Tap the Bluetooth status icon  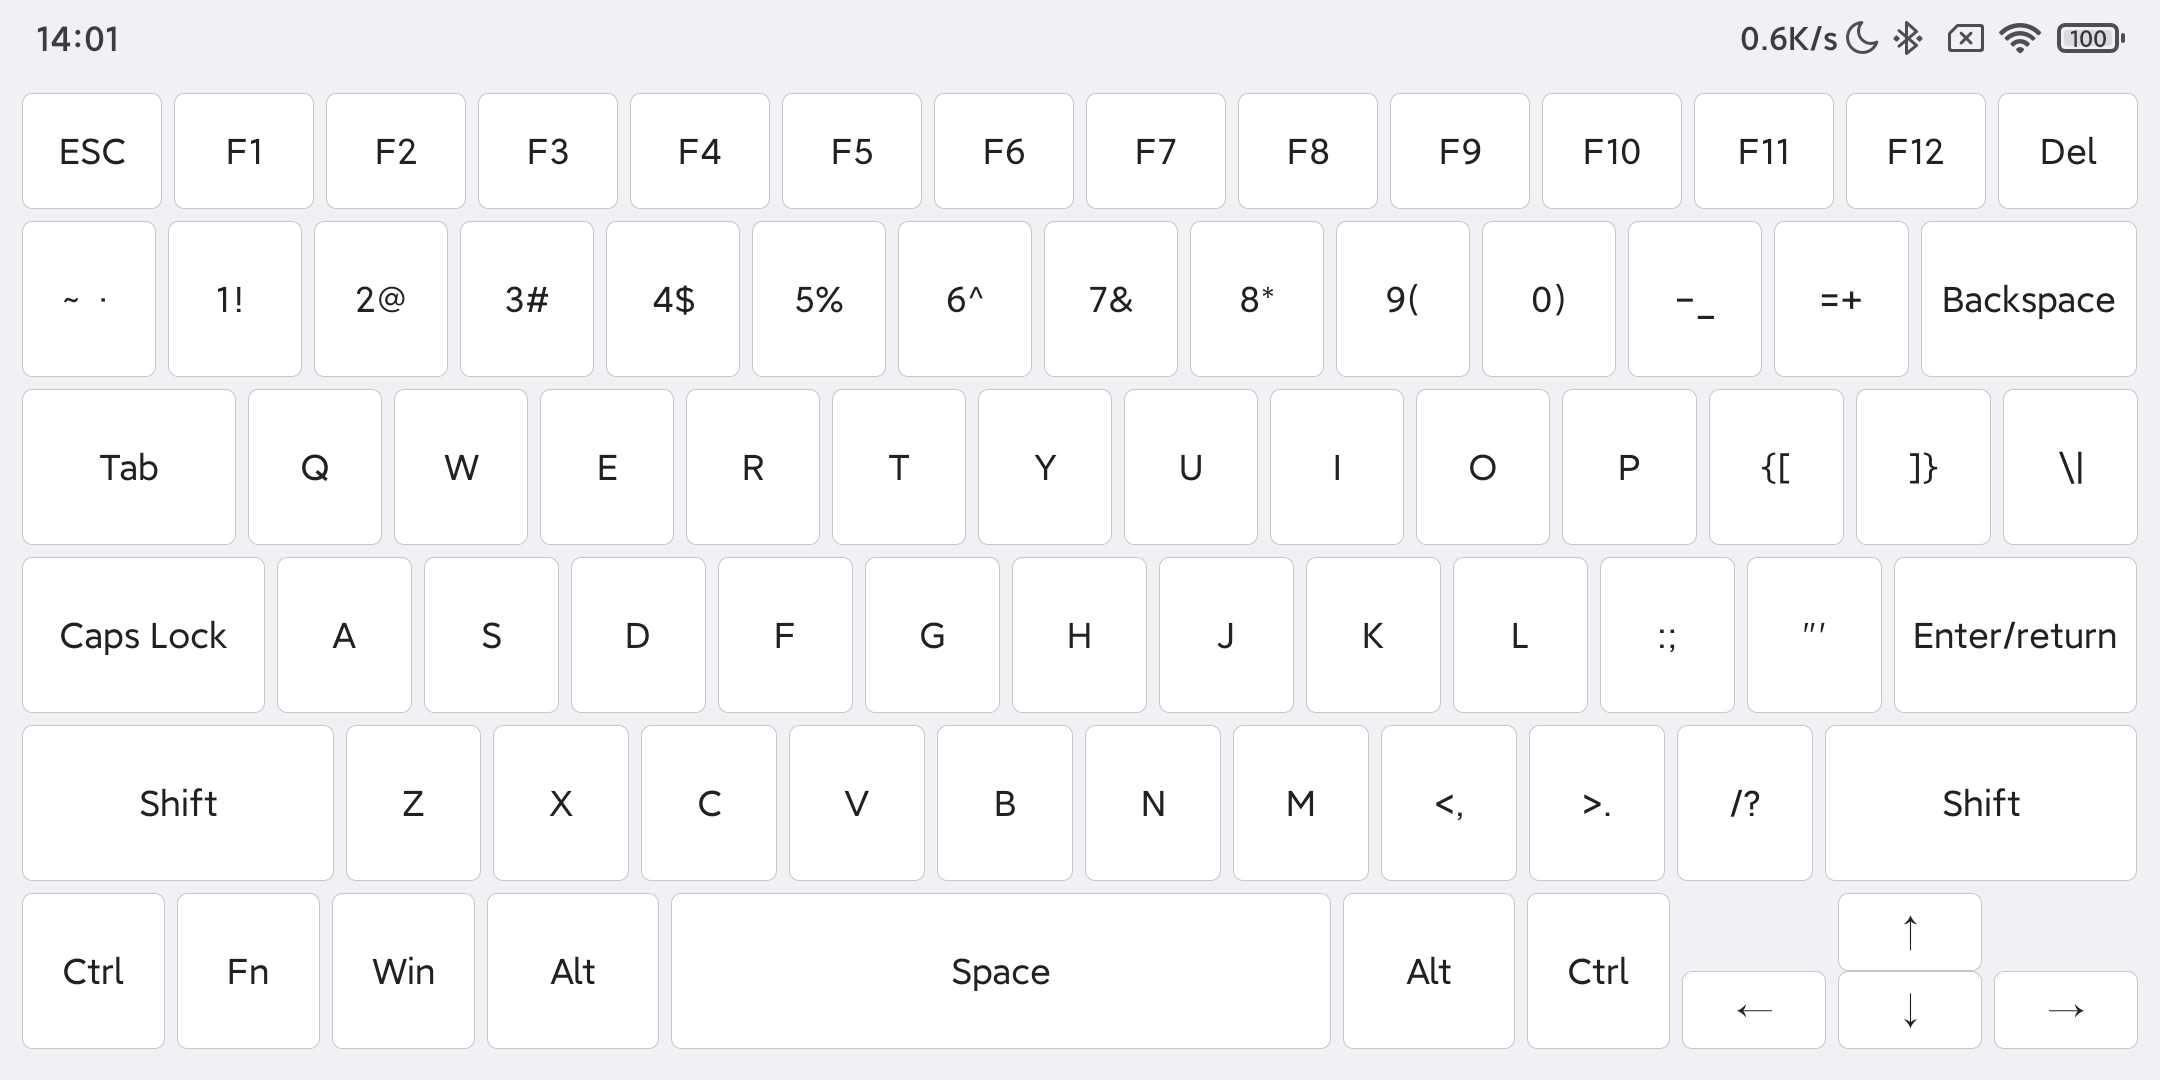[1908, 39]
